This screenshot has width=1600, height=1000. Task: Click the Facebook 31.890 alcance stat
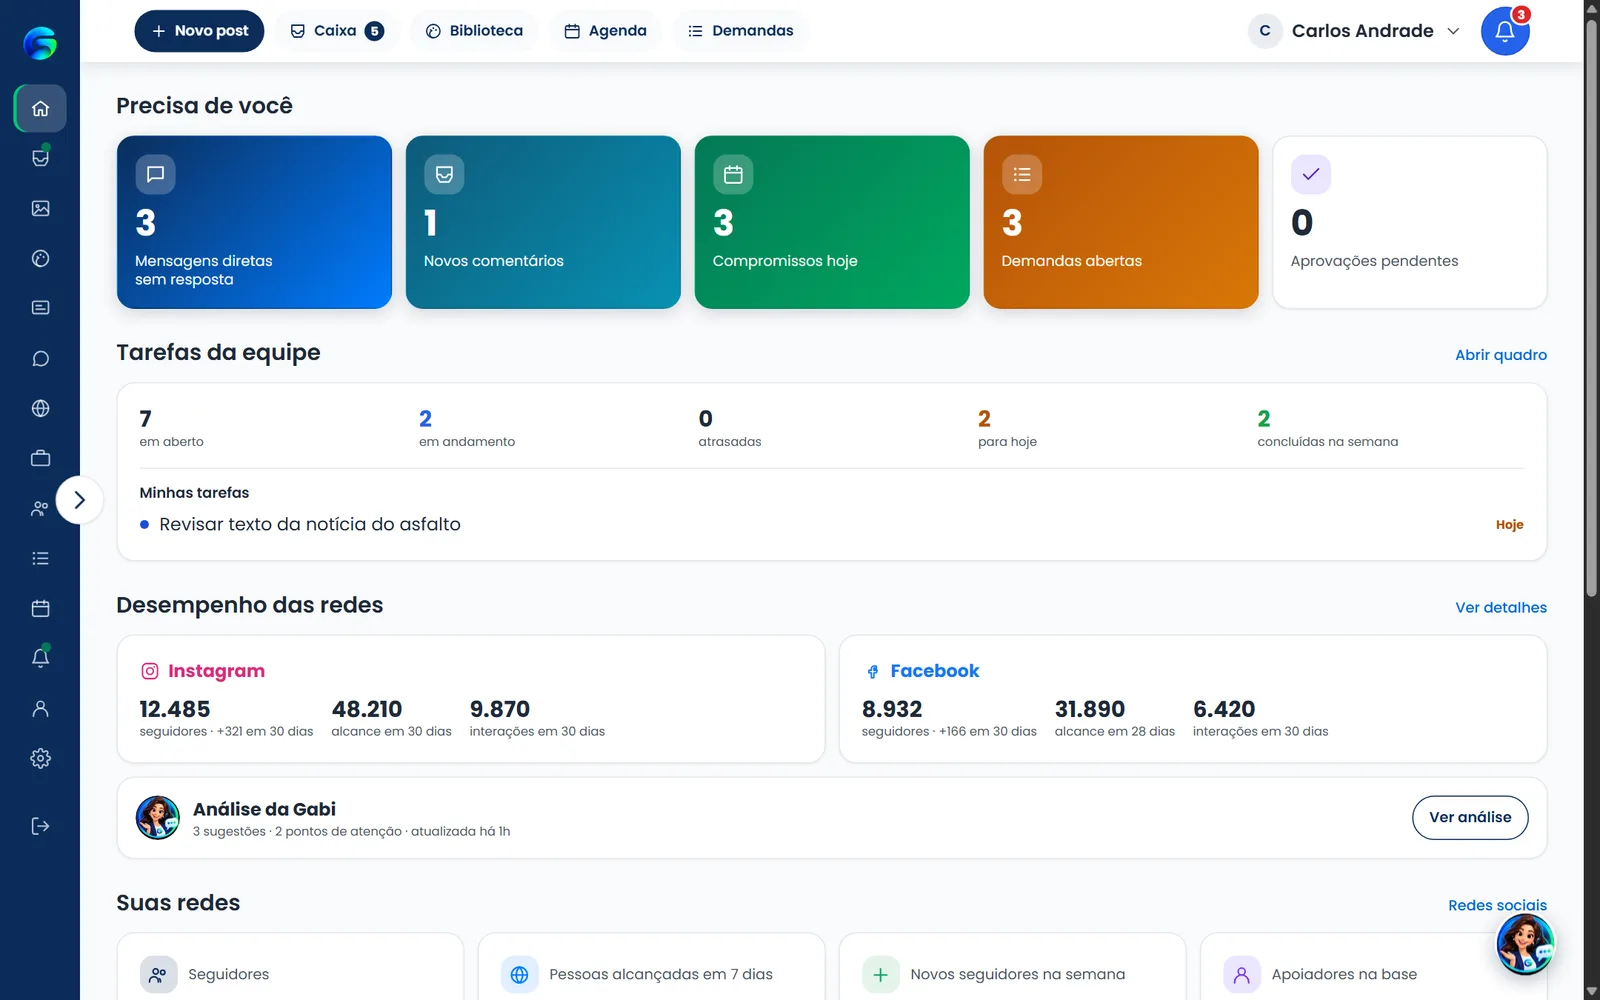pos(1115,718)
